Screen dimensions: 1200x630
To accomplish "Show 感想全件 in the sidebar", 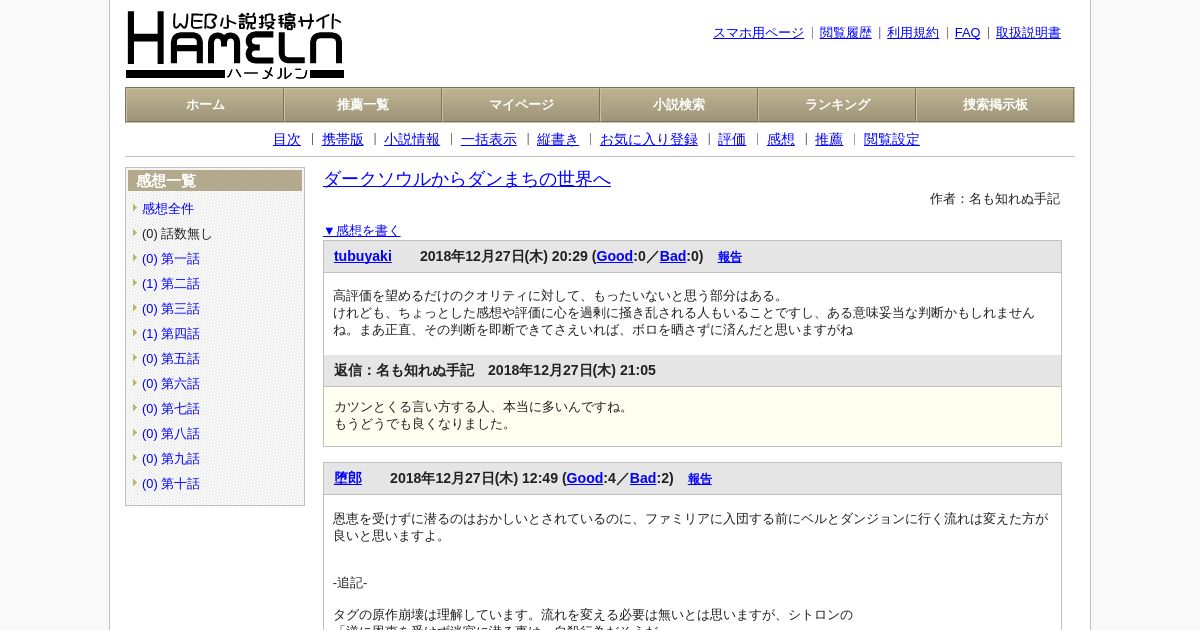I will click(168, 209).
